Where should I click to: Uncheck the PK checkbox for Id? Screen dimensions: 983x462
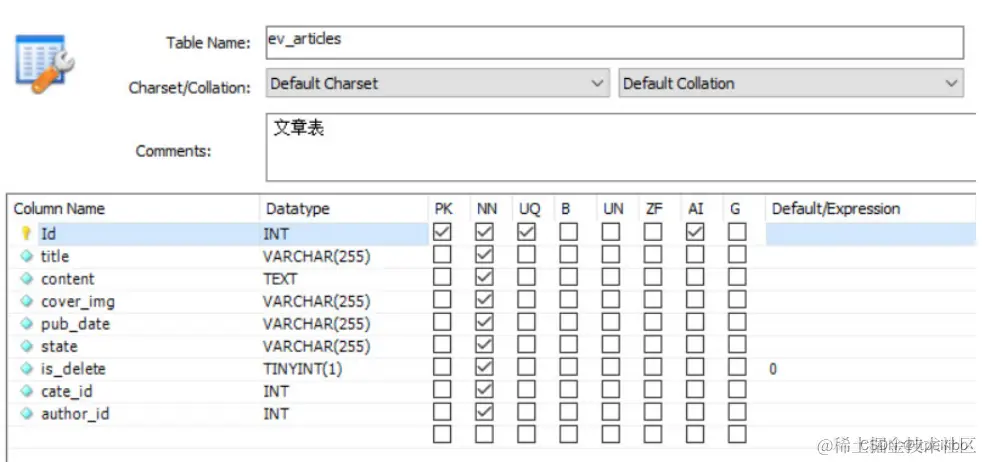[442, 233]
